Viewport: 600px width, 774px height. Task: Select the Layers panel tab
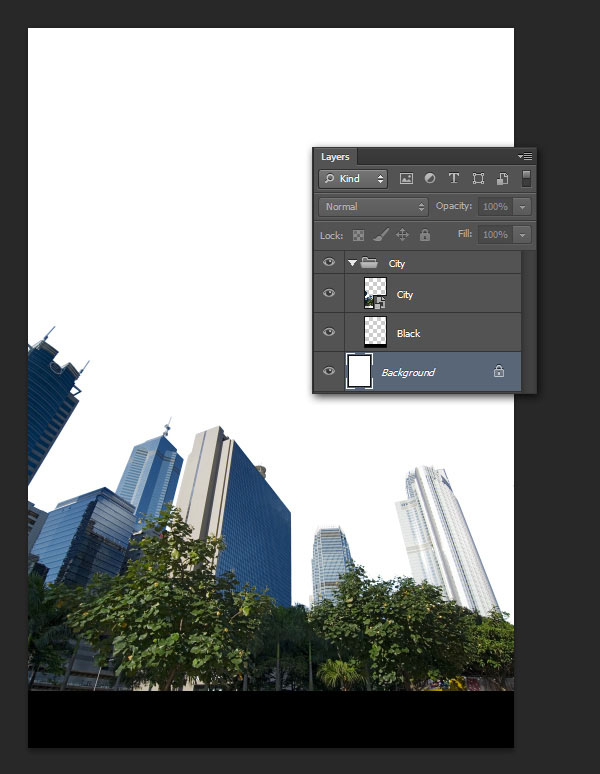335,156
